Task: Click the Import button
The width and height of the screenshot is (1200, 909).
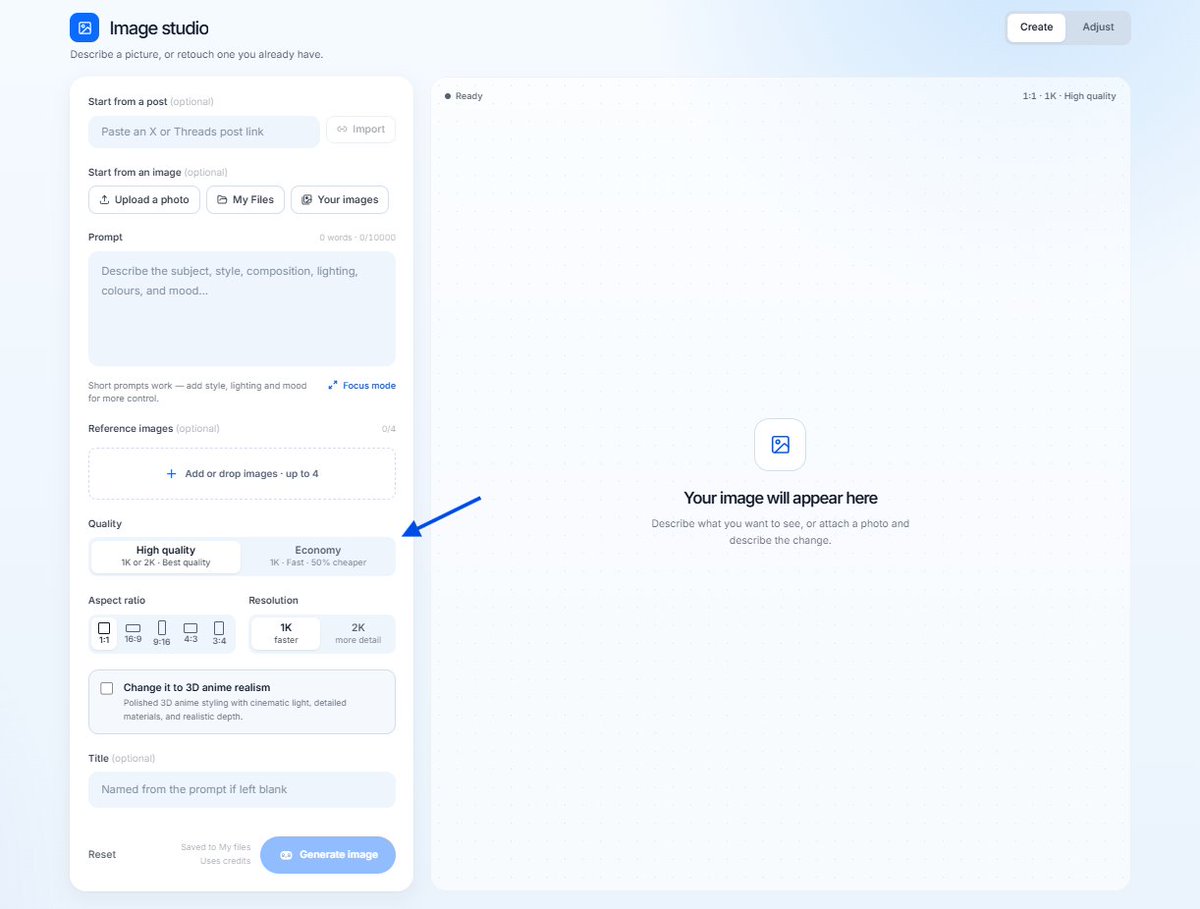Action: pyautogui.click(x=361, y=129)
